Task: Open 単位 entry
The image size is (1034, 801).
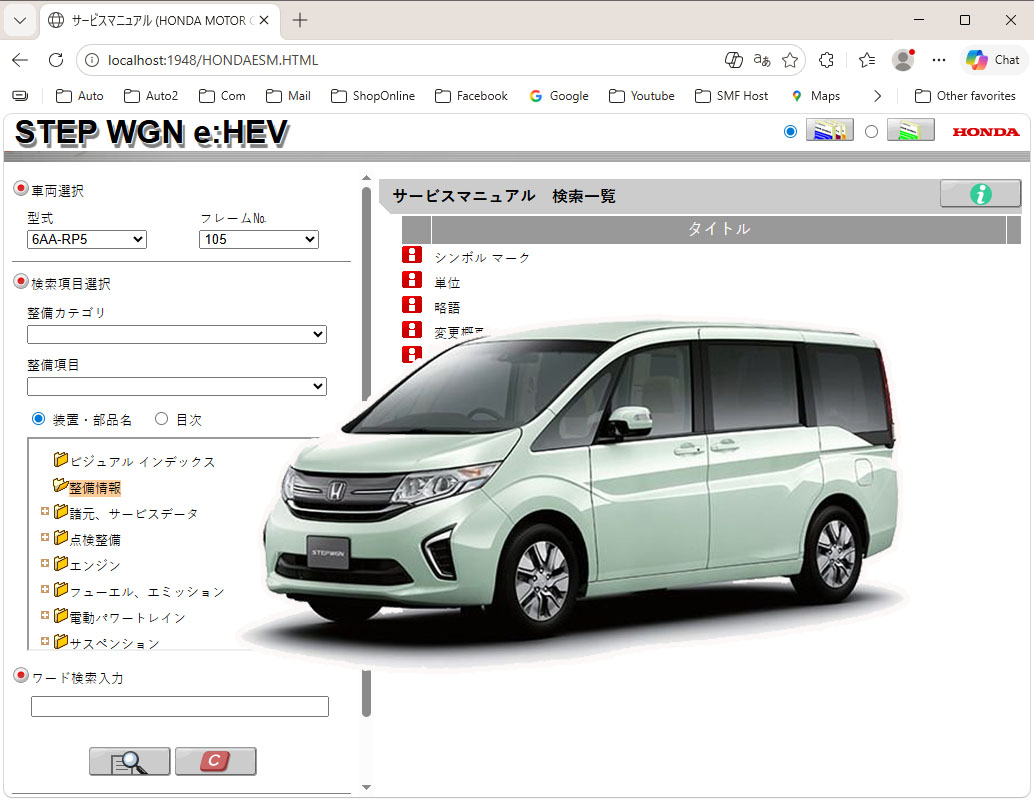Action: pos(447,283)
